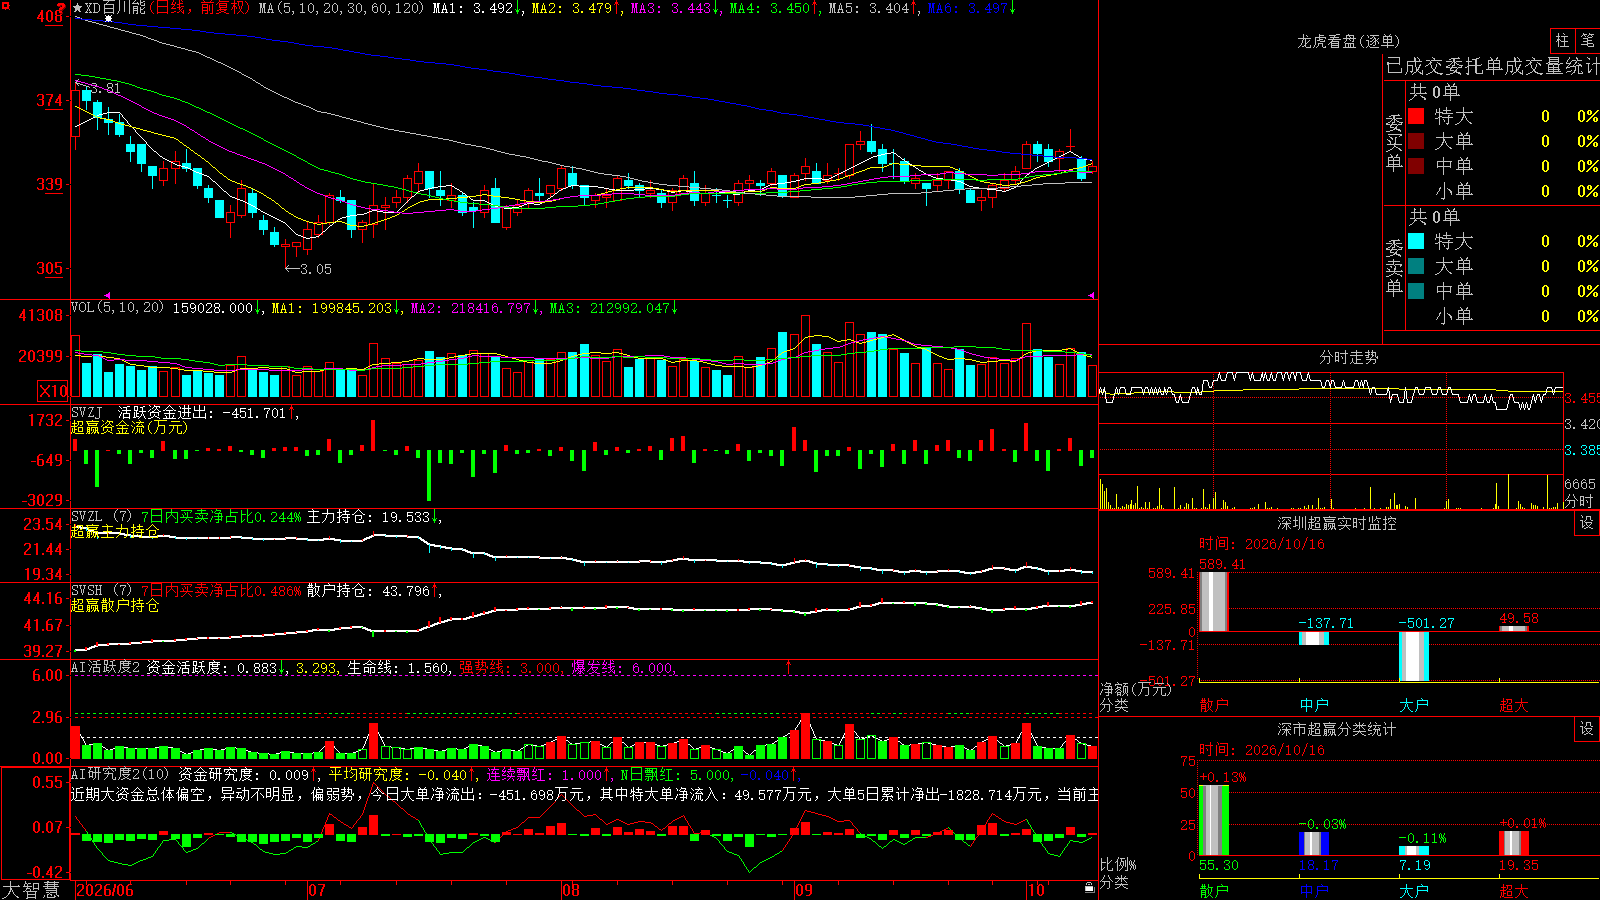Click the dark red 大单 buy-order swatch

[x=1416, y=141]
